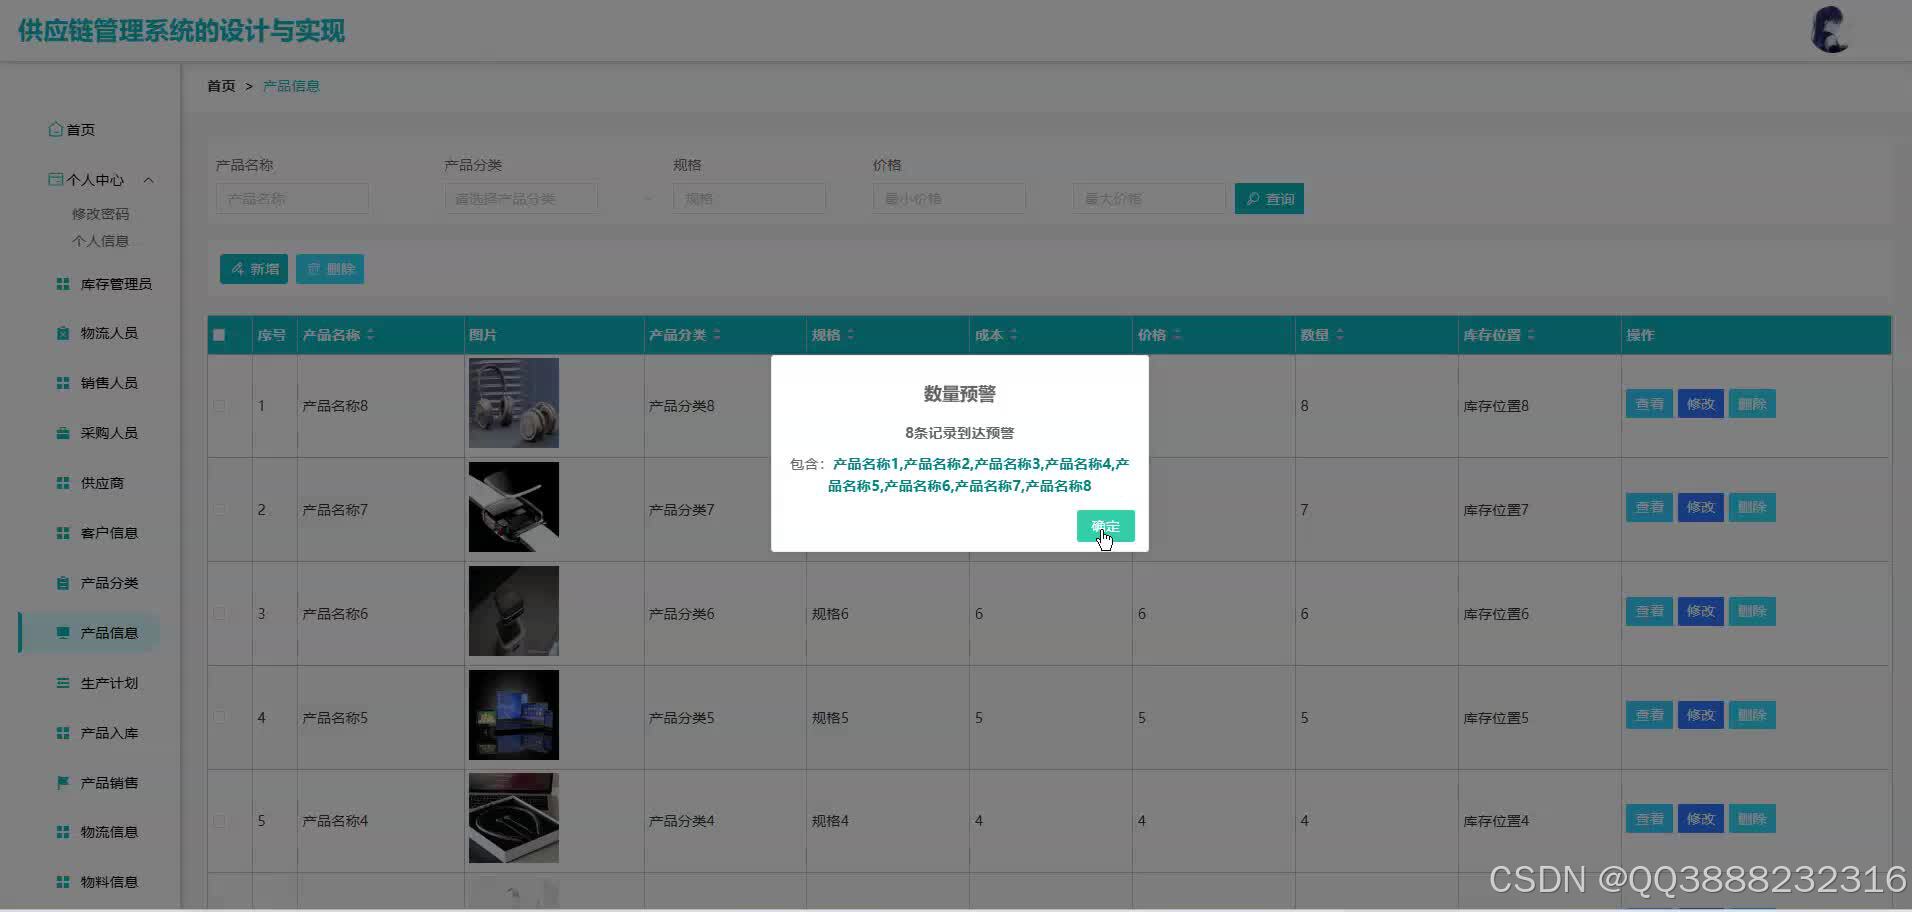Screen dimensions: 1912x912
Task: Check the row checkbox for 产品名称4
Action: coord(219,821)
